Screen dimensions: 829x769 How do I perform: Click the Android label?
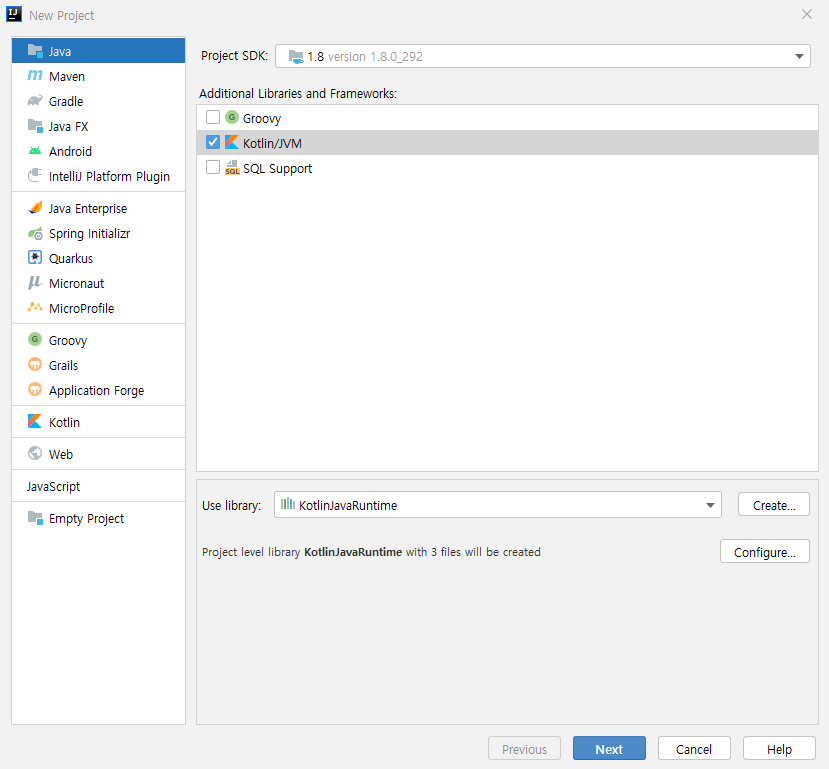click(70, 152)
